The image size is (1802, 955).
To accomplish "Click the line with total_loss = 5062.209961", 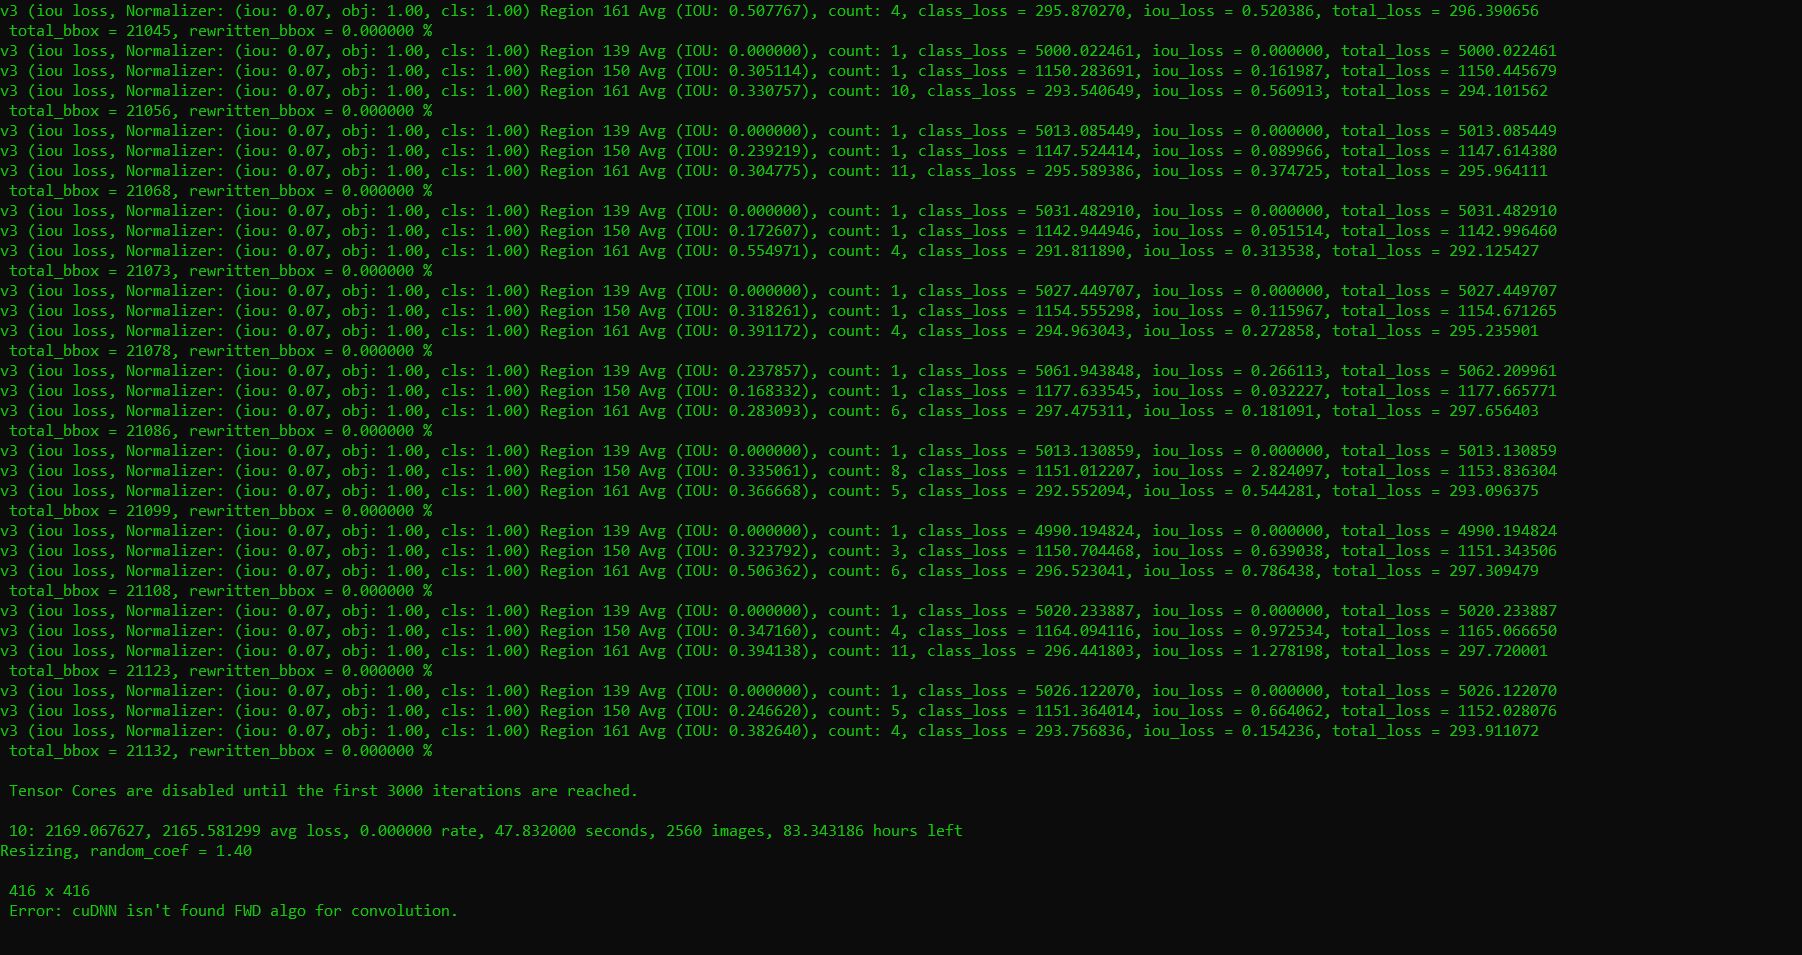I will click(x=778, y=371).
